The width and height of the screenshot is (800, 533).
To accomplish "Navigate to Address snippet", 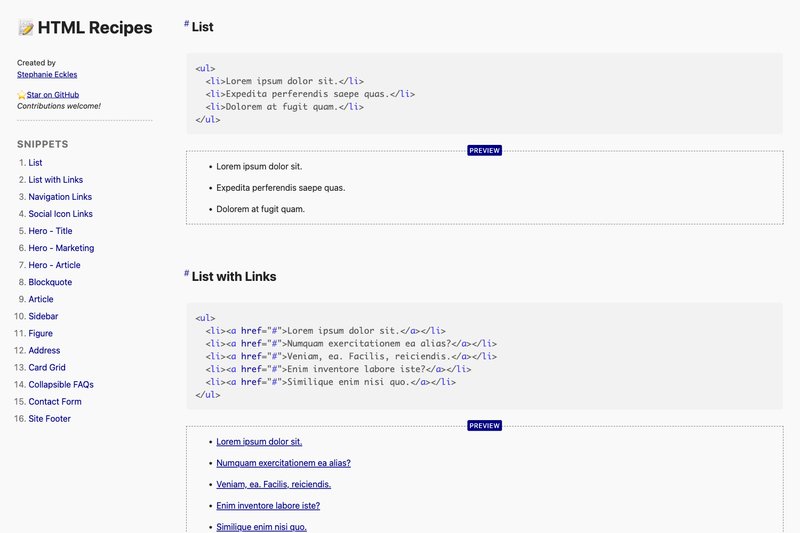I will [x=44, y=350].
